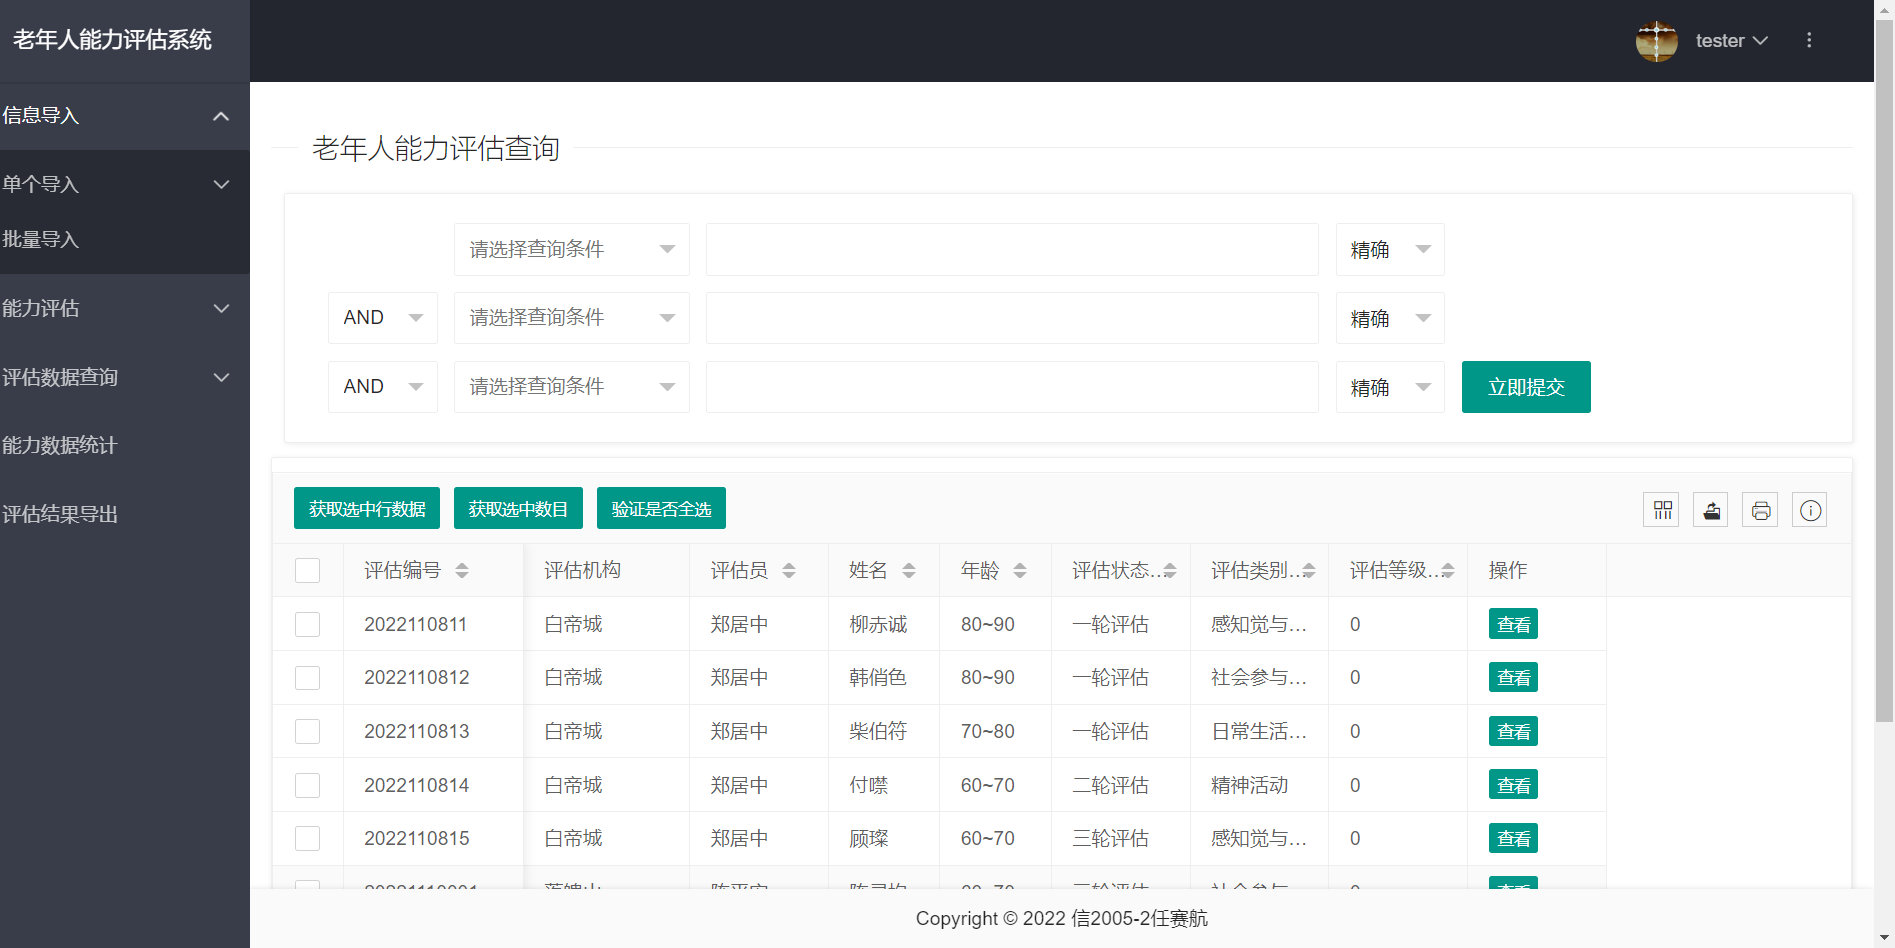The height and width of the screenshot is (948, 1895).
Task: Click the 获取选中行数据 button
Action: (x=367, y=509)
